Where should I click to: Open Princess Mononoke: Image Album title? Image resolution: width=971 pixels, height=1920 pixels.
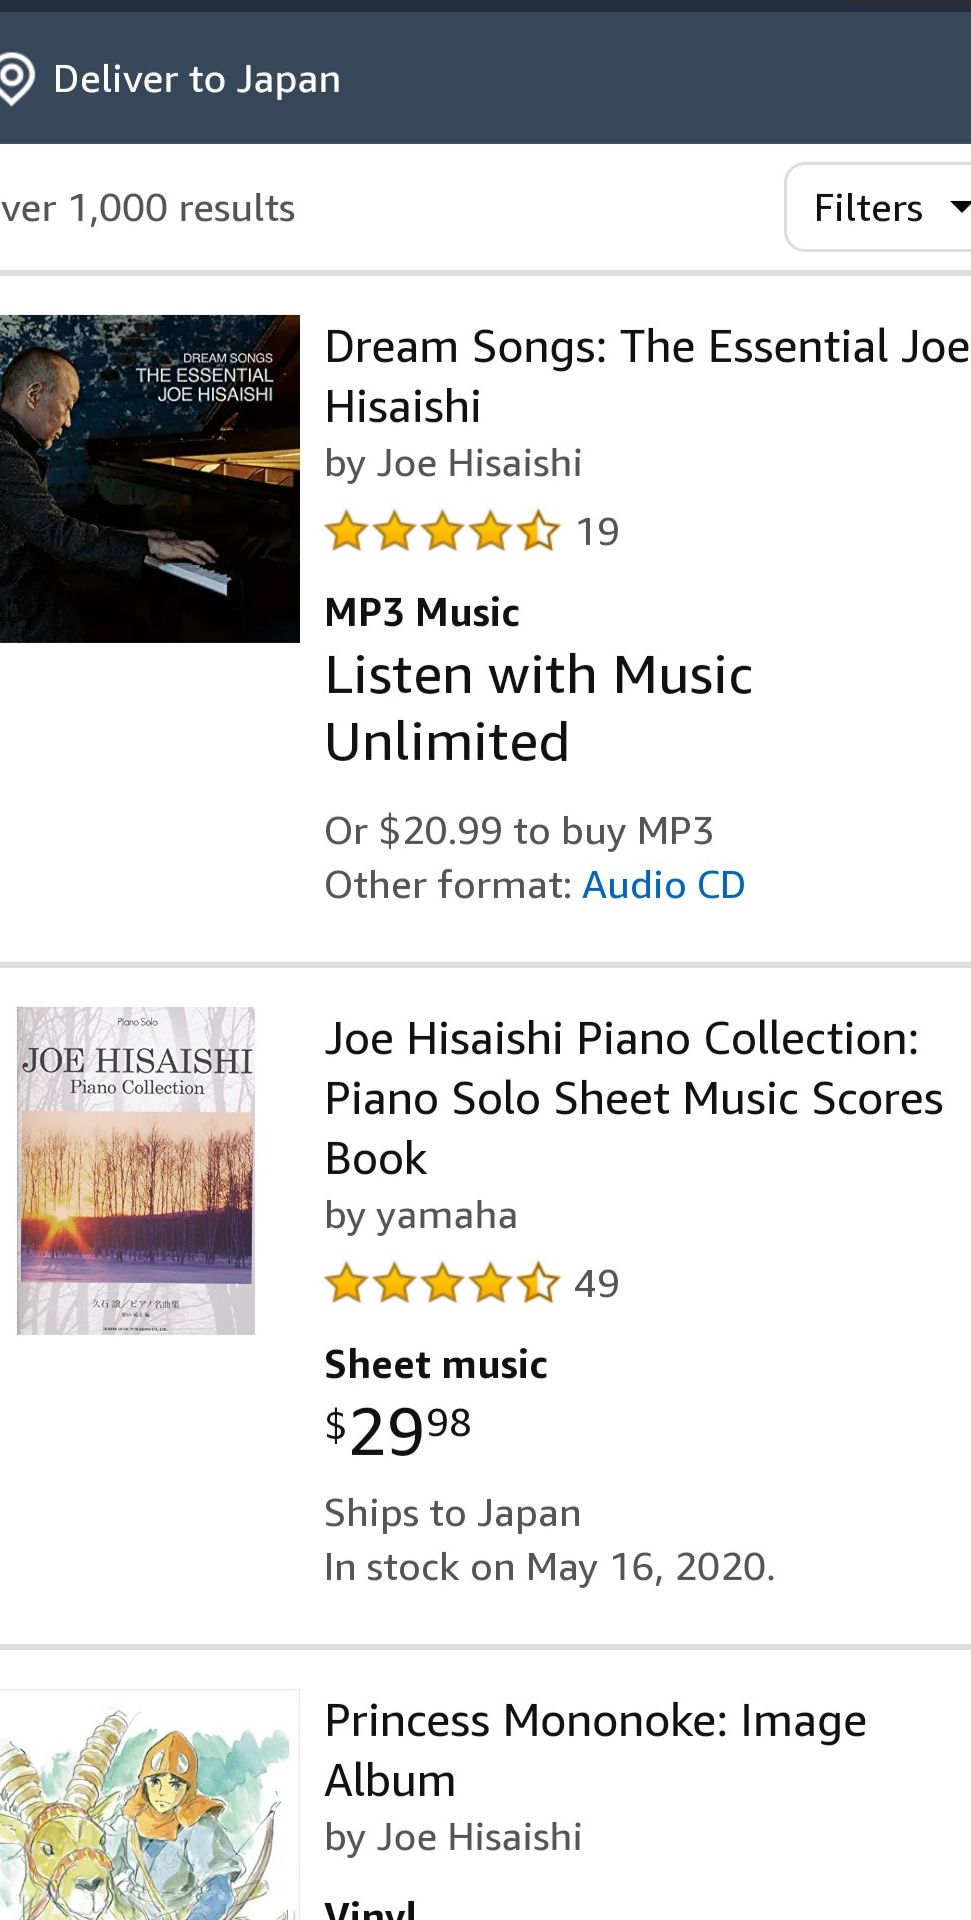pyautogui.click(x=596, y=1750)
